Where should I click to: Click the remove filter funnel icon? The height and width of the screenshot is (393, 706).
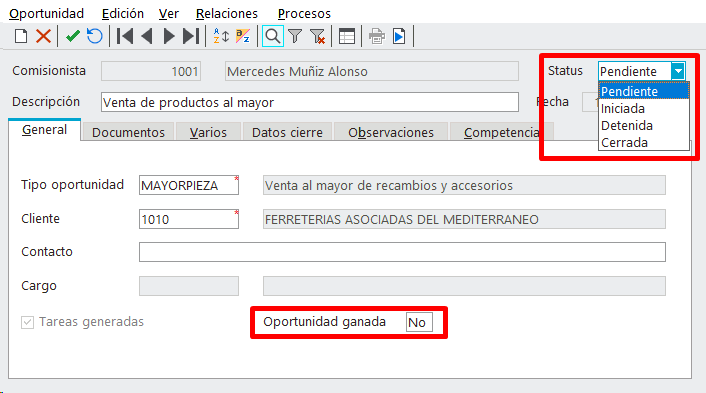click(x=317, y=36)
